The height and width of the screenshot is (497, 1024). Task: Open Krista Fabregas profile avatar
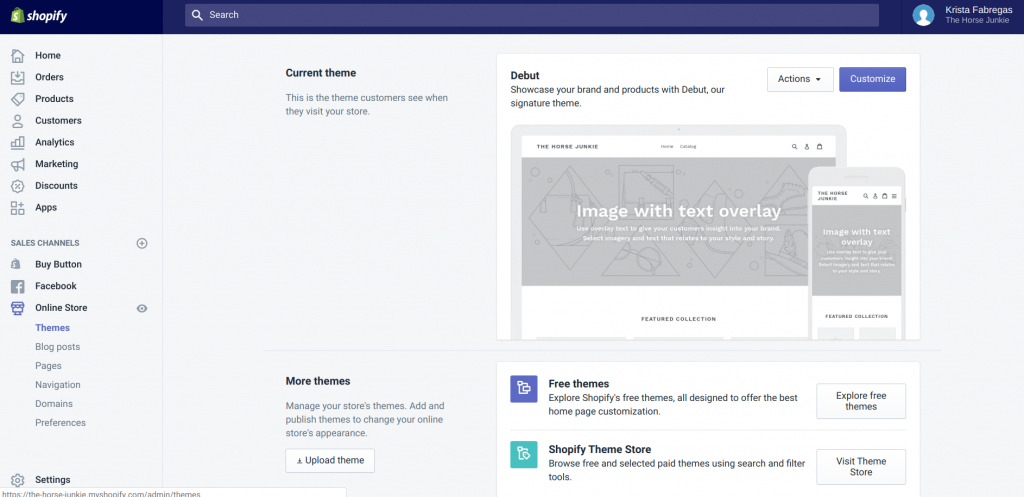click(x=923, y=15)
